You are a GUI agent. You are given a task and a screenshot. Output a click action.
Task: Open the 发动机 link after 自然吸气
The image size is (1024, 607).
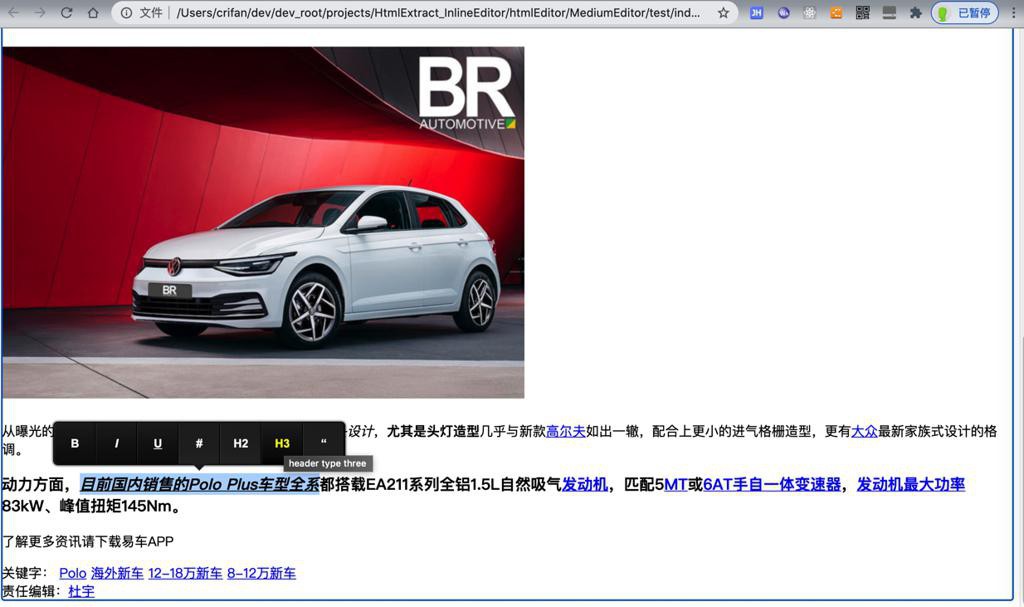click(x=584, y=485)
